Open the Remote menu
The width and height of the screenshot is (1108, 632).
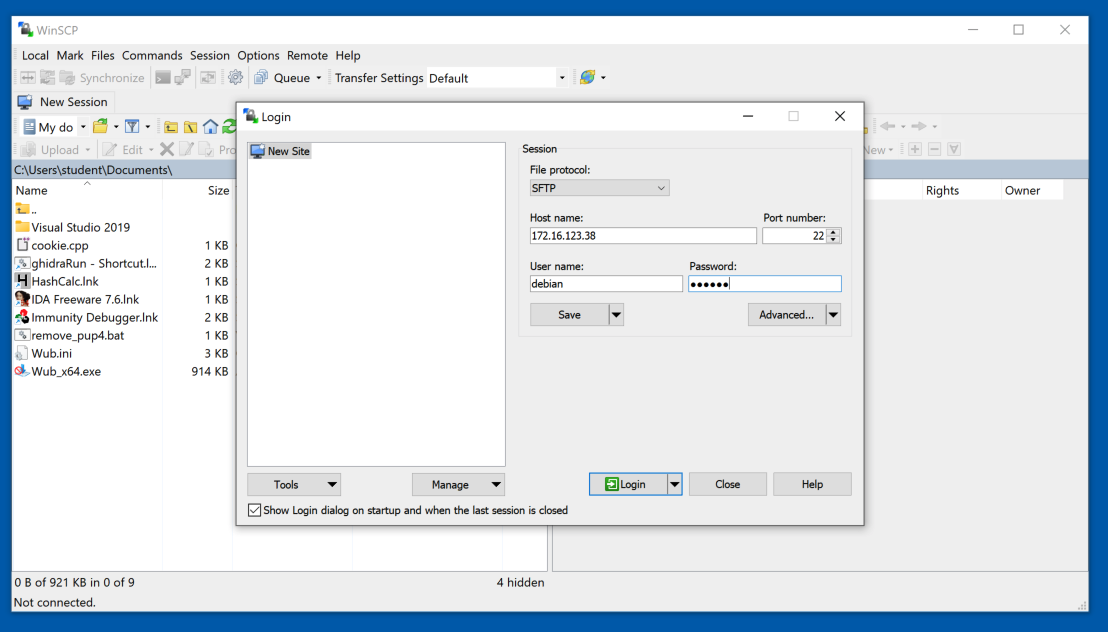307,55
